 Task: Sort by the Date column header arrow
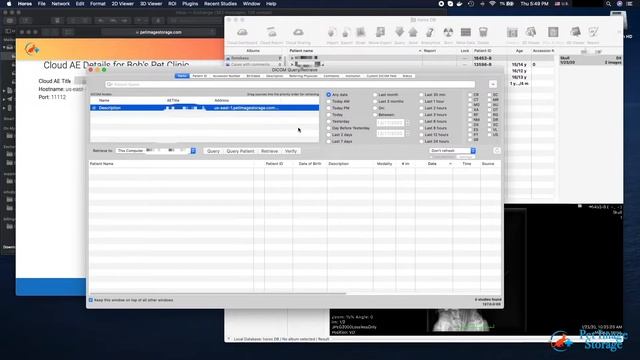[x=450, y=164]
